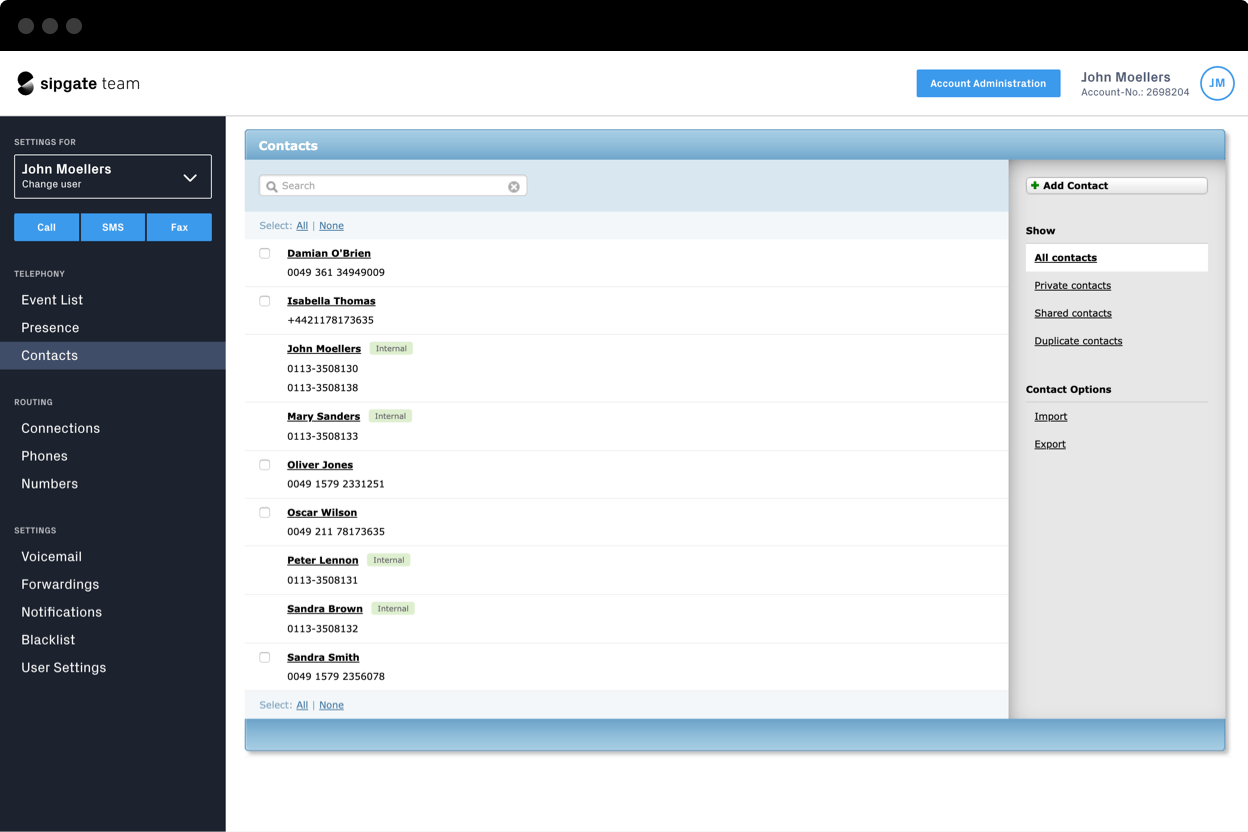Click the green plus icon on Add Contact
Screen dimensions: 1248x832
(x=1035, y=185)
